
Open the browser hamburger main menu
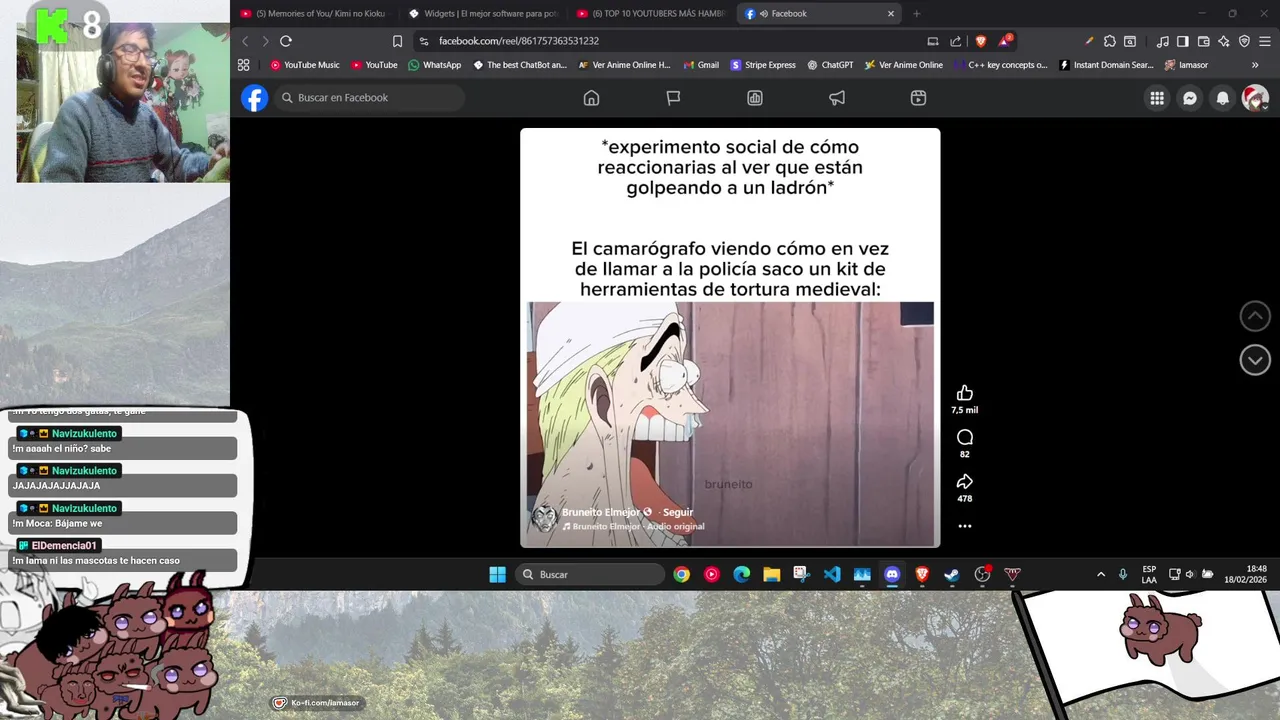[x=1264, y=41]
